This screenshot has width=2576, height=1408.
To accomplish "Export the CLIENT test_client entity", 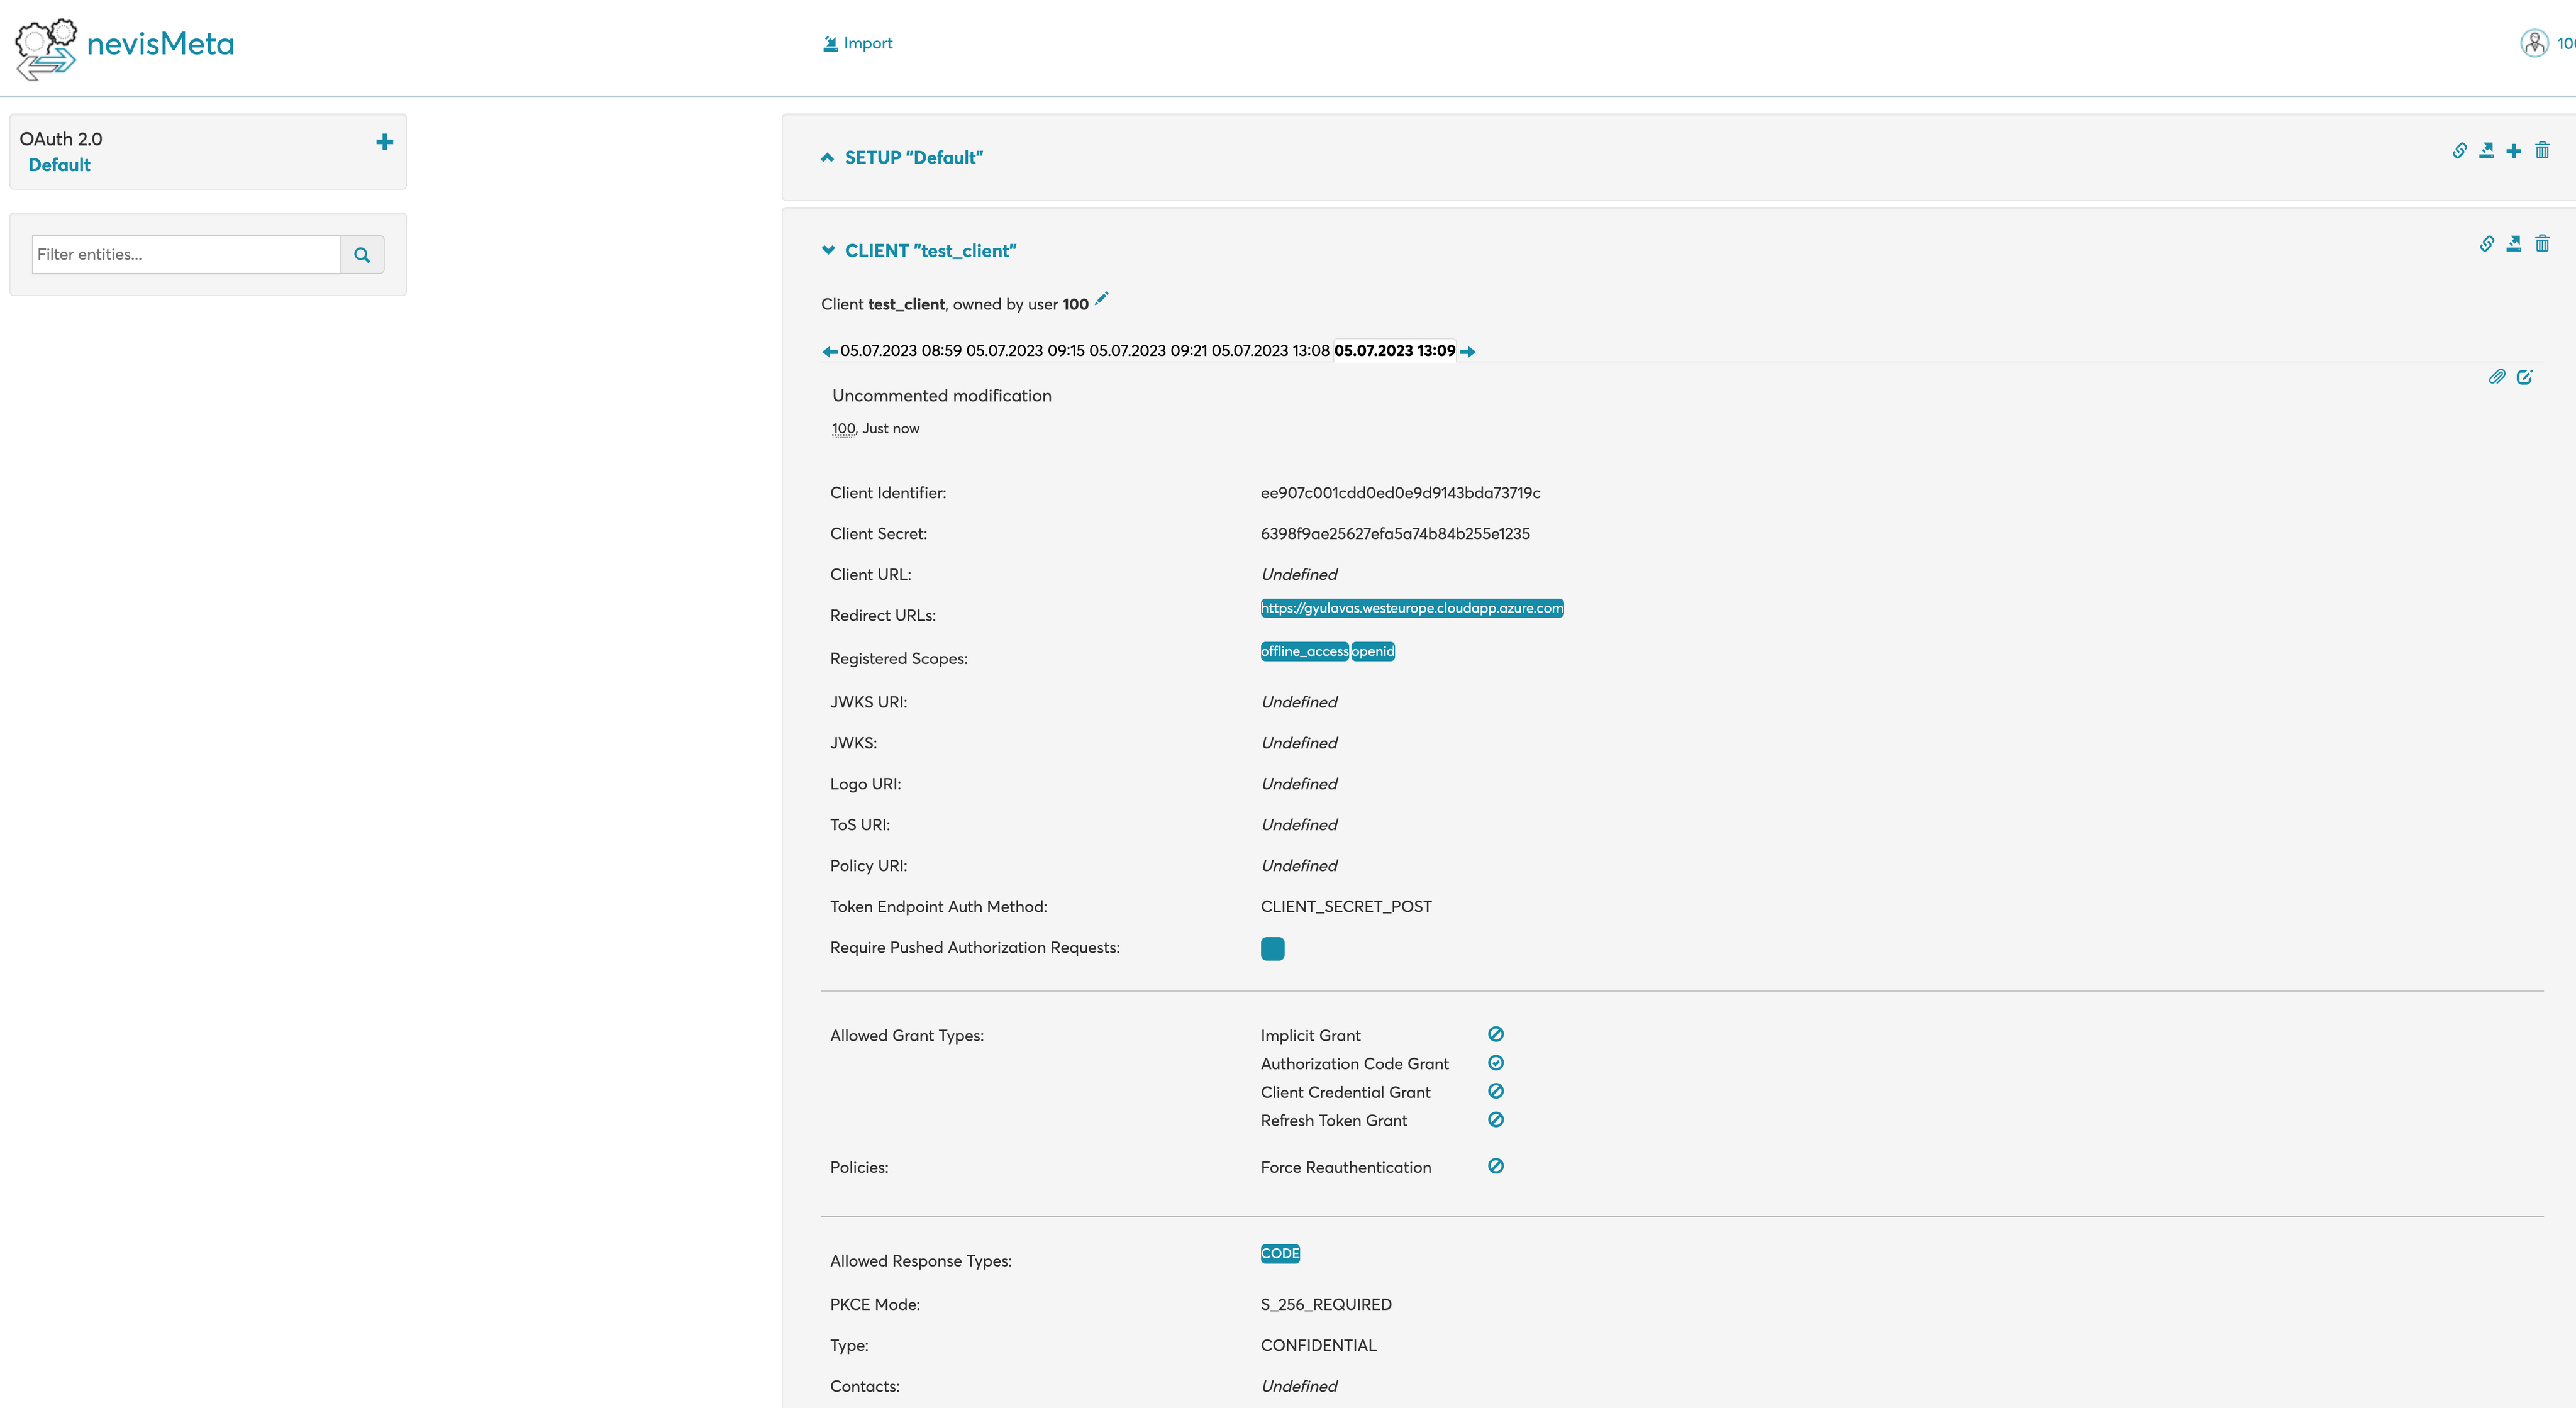I will pyautogui.click(x=2513, y=244).
